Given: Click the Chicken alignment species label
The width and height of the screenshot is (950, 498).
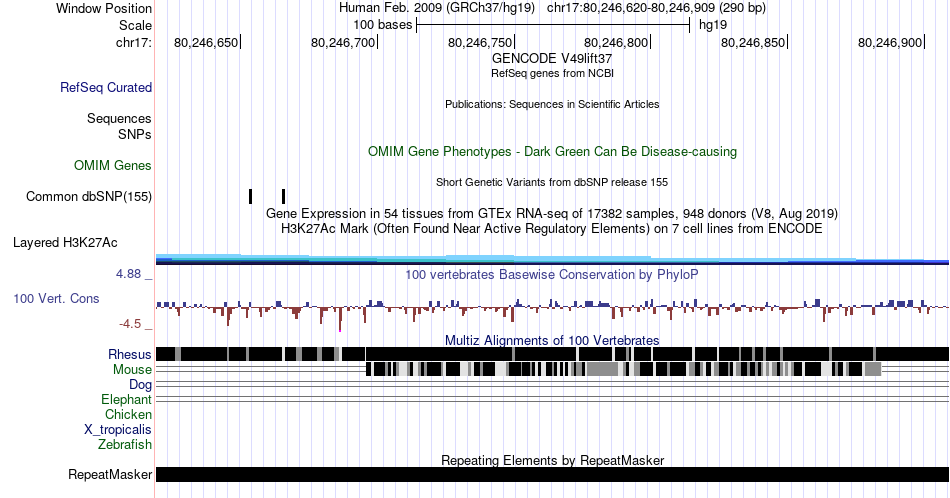Looking at the screenshot, I should point(128,414).
